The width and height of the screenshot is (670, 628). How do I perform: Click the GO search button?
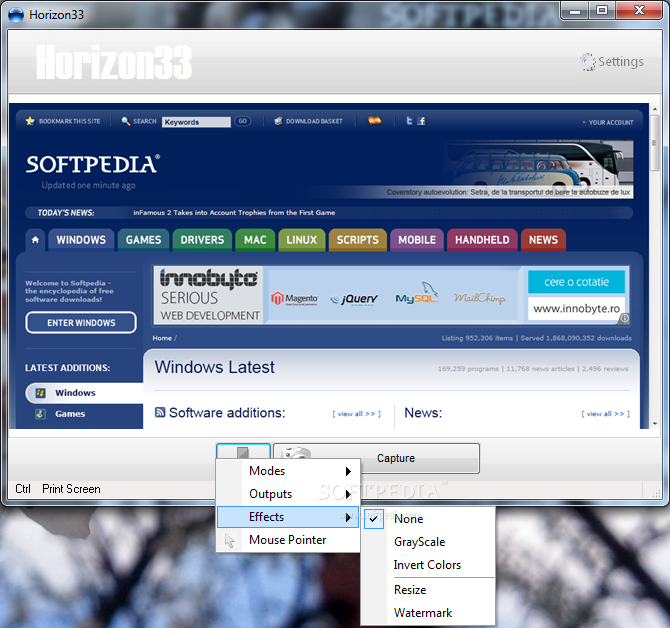(243, 121)
